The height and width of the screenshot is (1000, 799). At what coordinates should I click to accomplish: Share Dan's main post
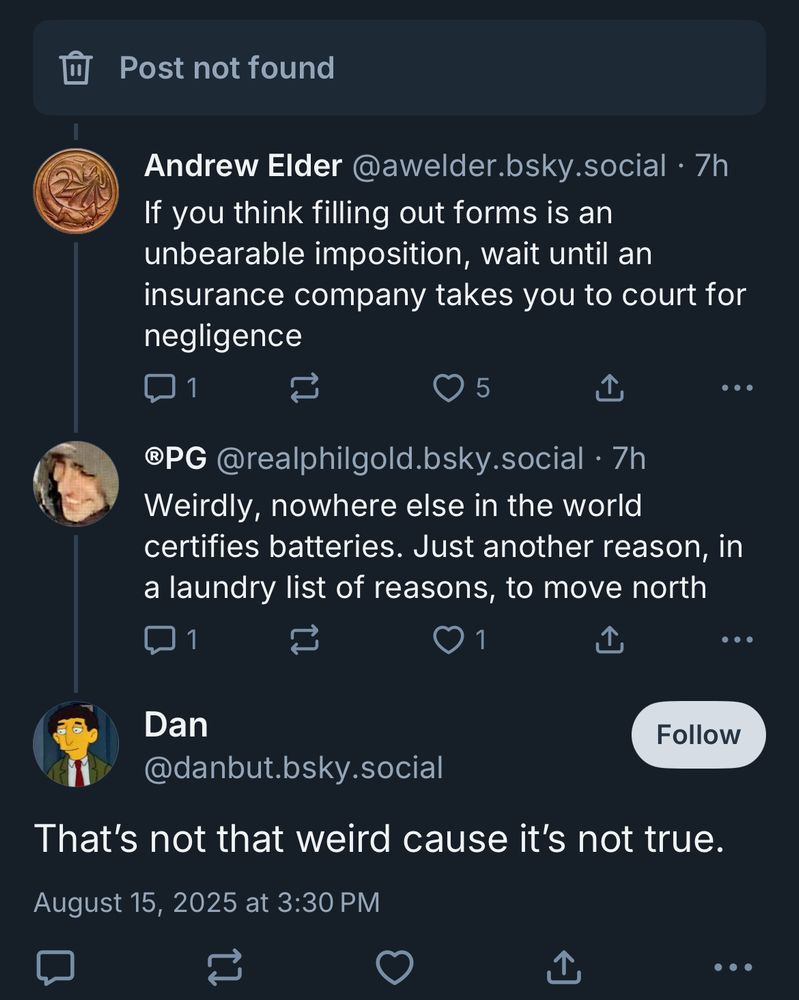tap(563, 966)
